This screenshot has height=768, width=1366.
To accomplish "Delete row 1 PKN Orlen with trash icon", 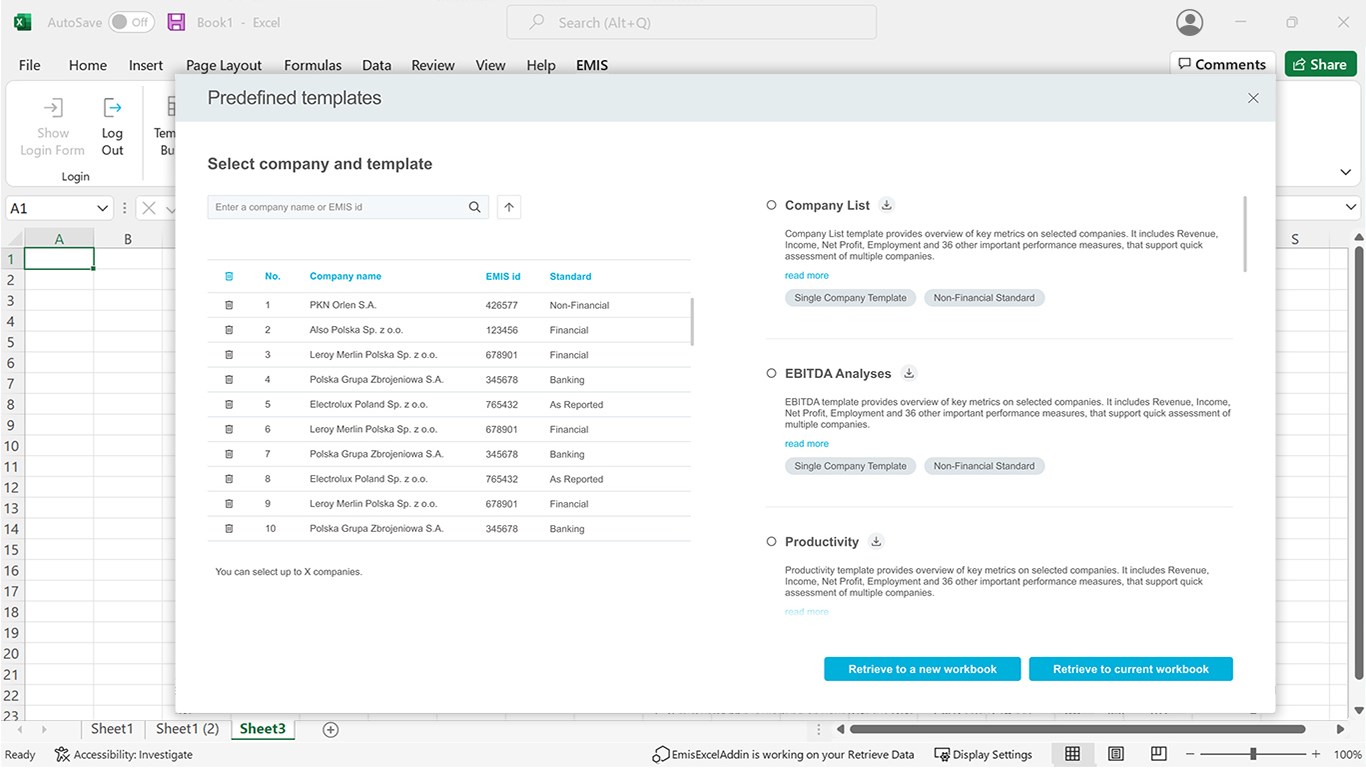I will [229, 305].
